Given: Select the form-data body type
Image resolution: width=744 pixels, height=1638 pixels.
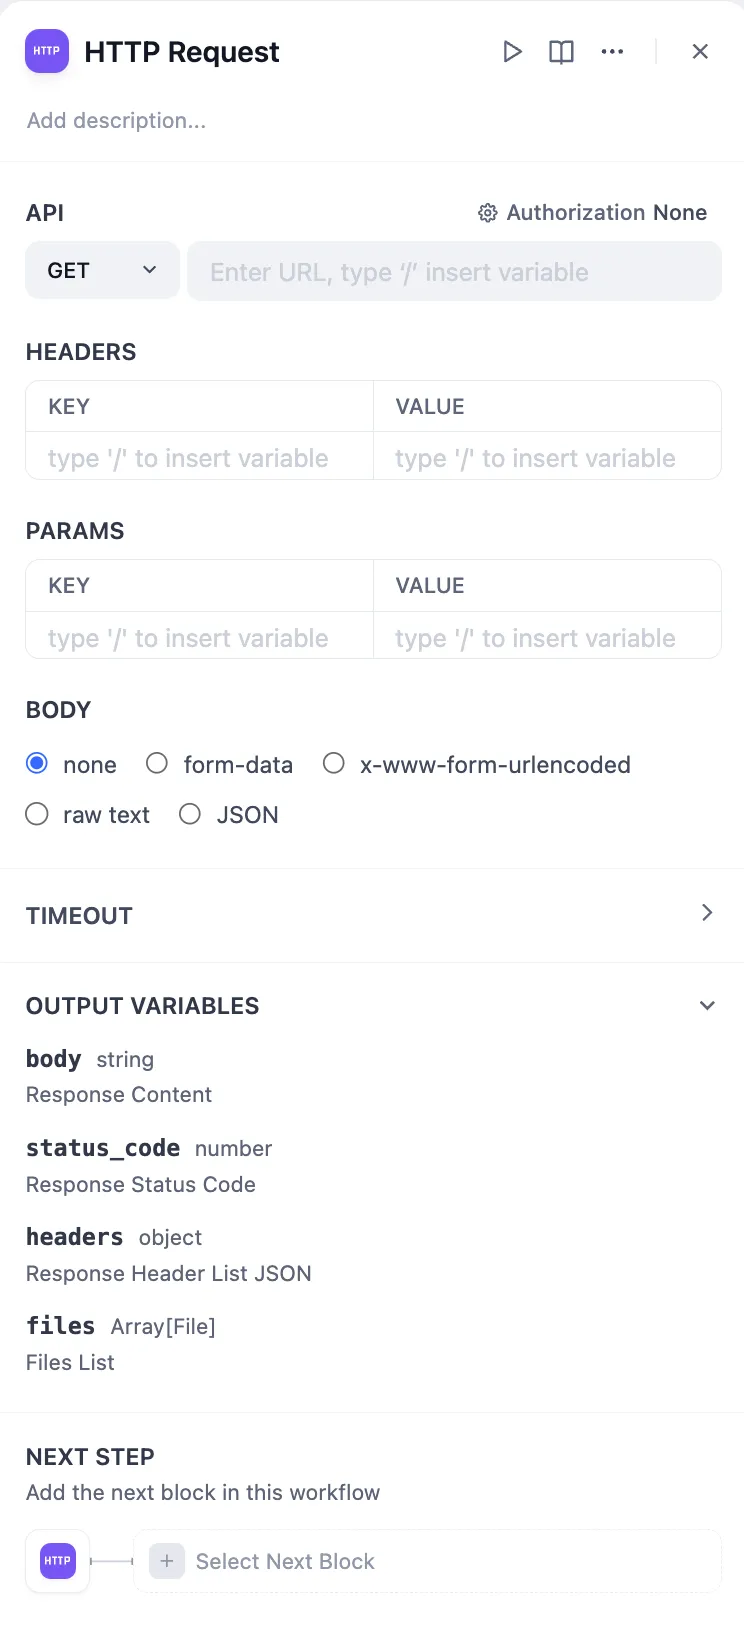Looking at the screenshot, I should (x=157, y=764).
